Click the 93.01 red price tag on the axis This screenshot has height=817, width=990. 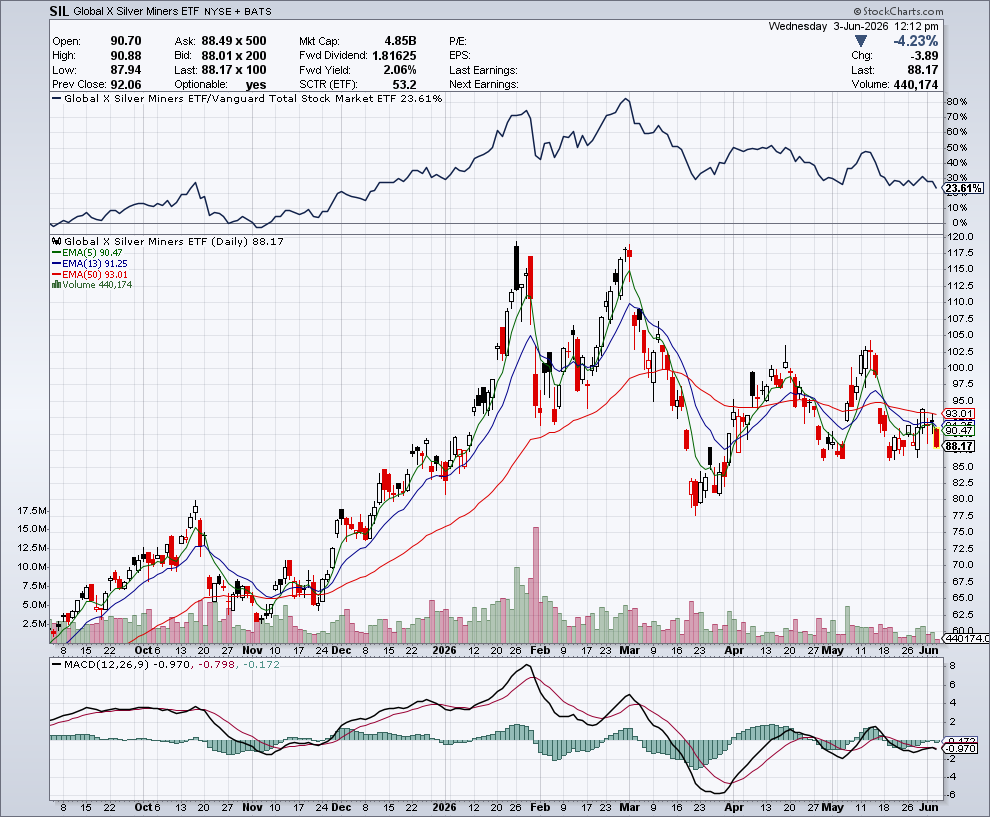[x=959, y=414]
